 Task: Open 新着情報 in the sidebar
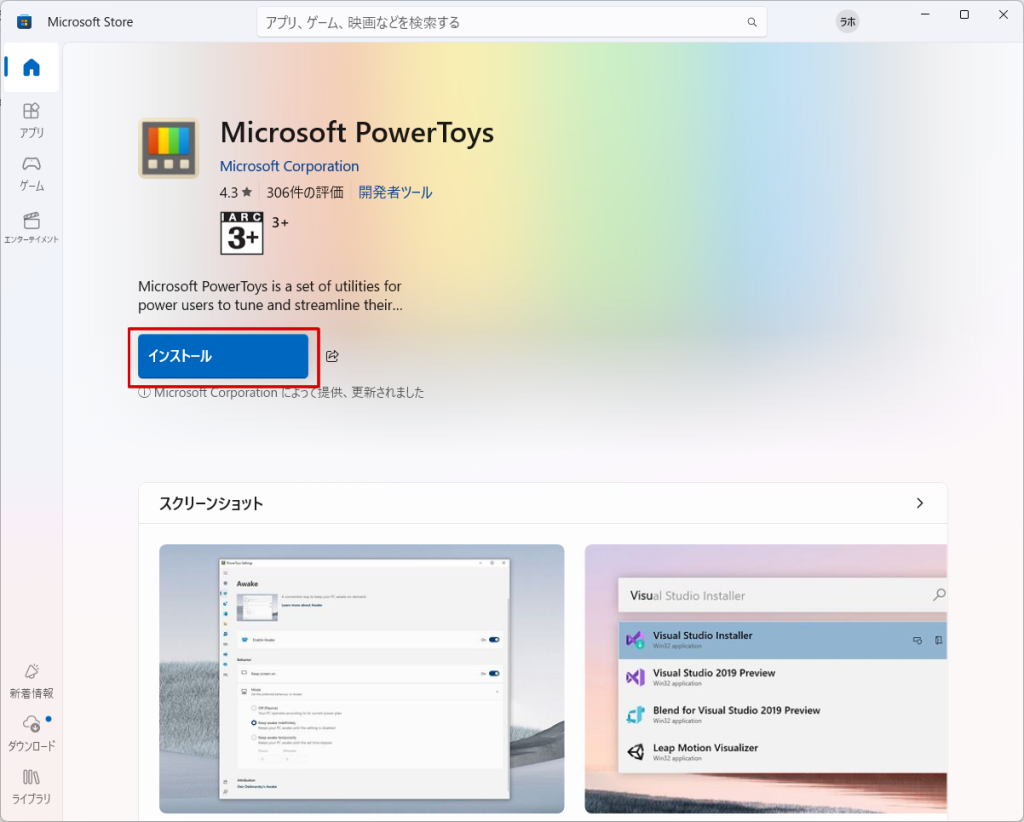tap(31, 680)
